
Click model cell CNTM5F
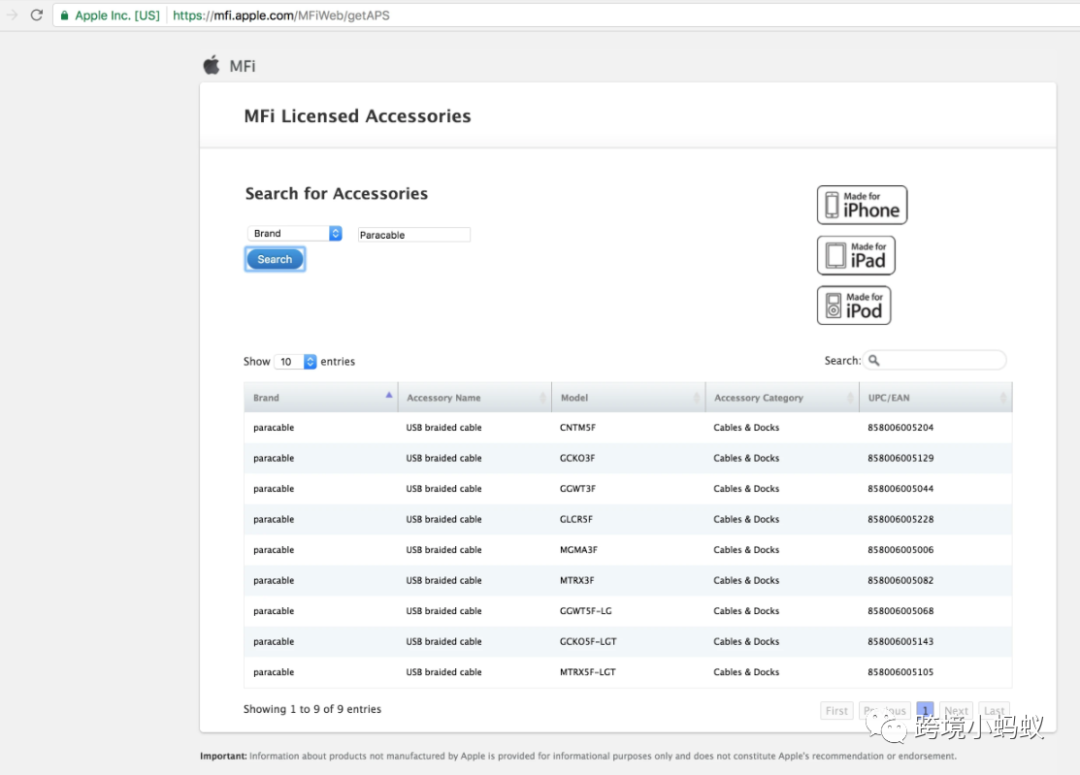click(578, 428)
